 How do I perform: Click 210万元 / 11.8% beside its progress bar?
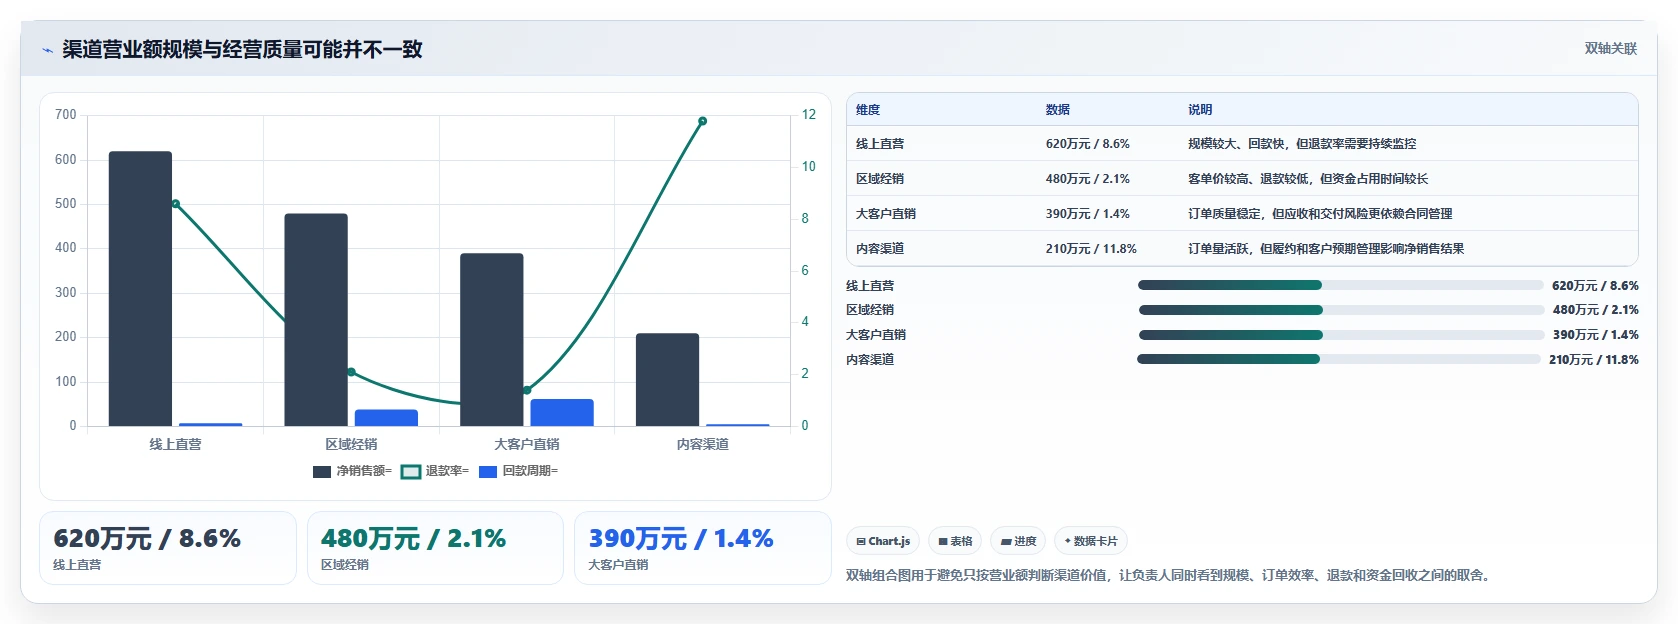click(1594, 360)
